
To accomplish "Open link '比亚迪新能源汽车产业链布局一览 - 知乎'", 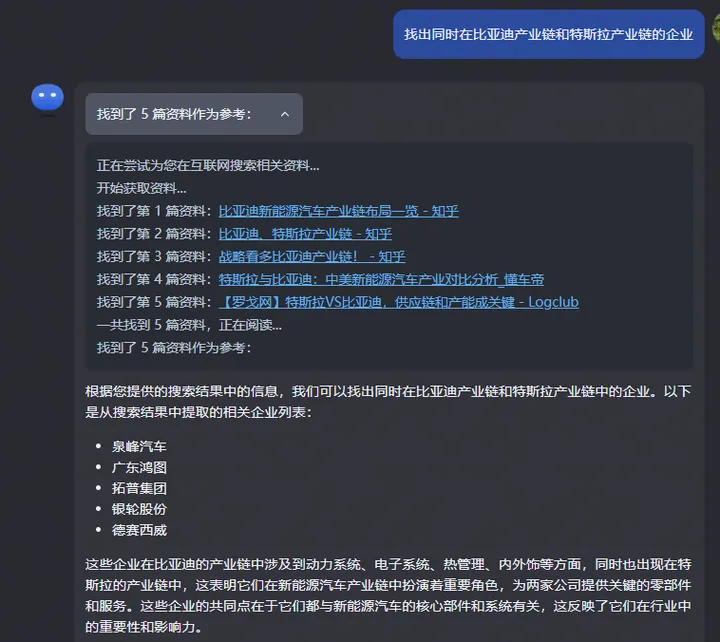I will click(338, 211).
